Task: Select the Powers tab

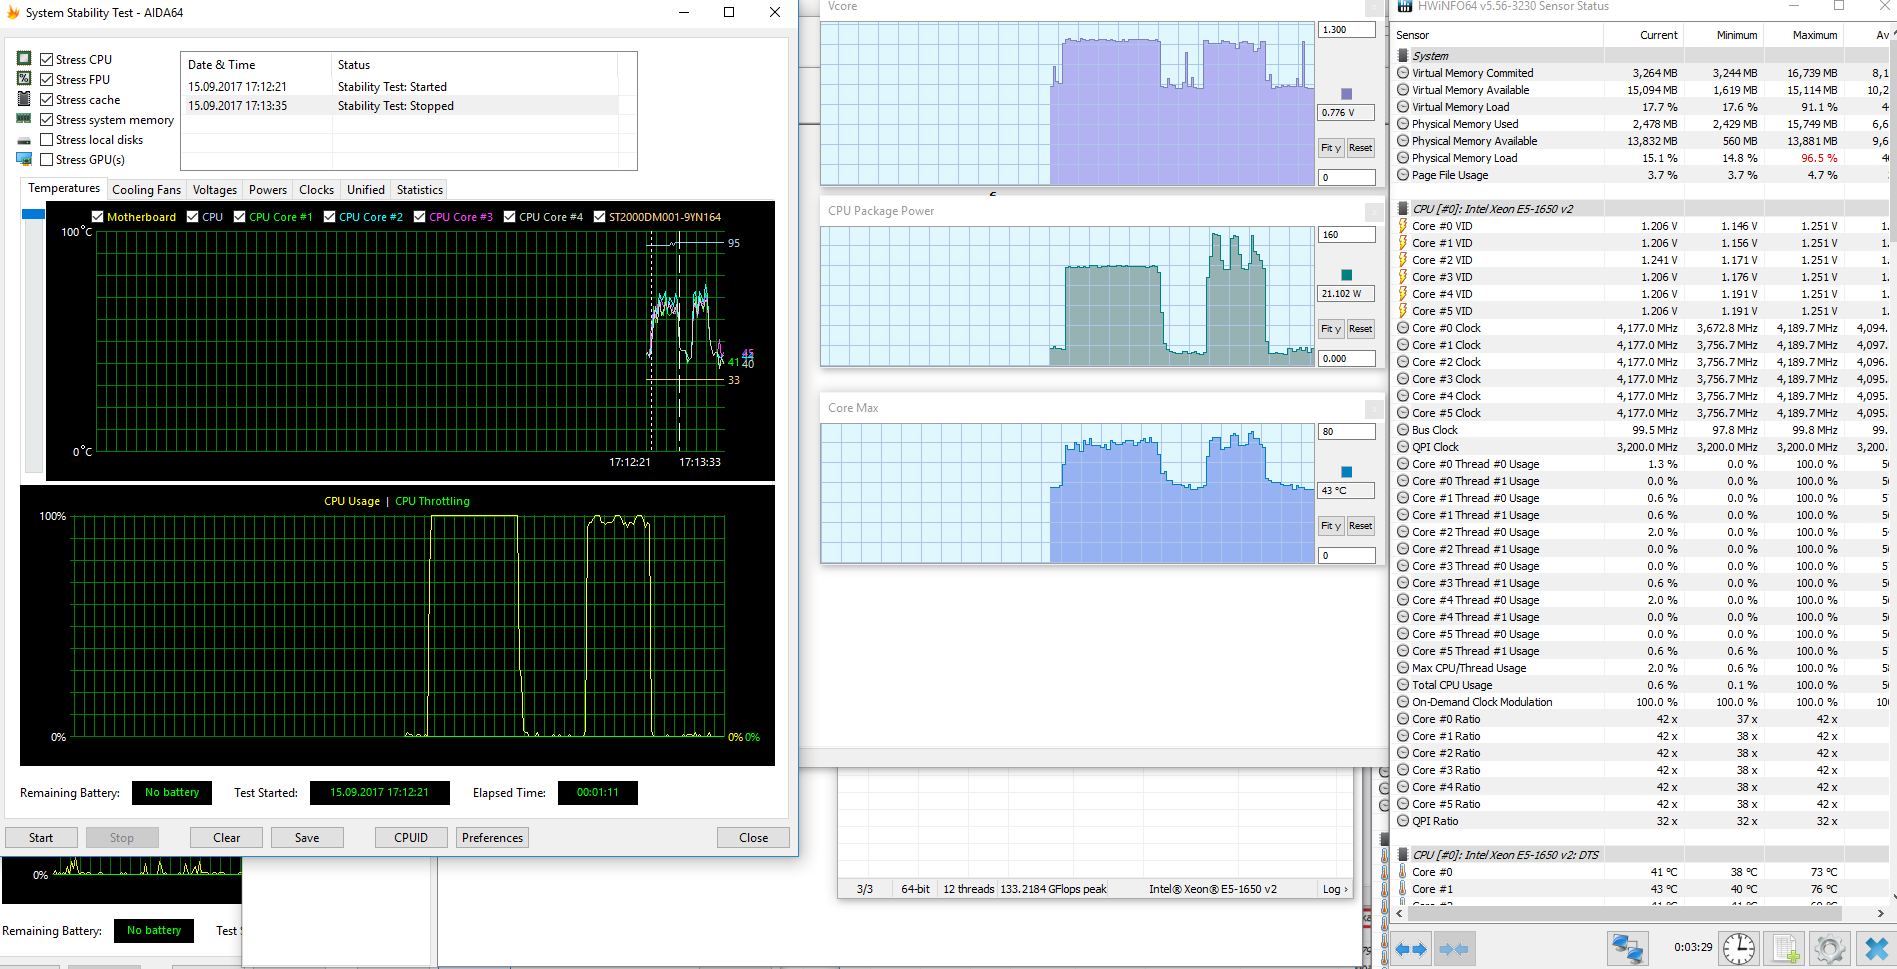Action: point(268,190)
